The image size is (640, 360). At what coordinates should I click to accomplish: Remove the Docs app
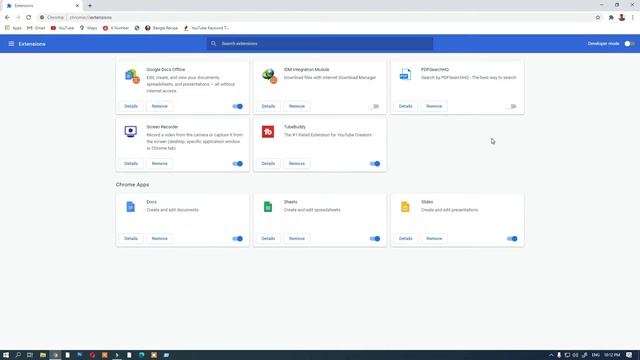coord(160,239)
